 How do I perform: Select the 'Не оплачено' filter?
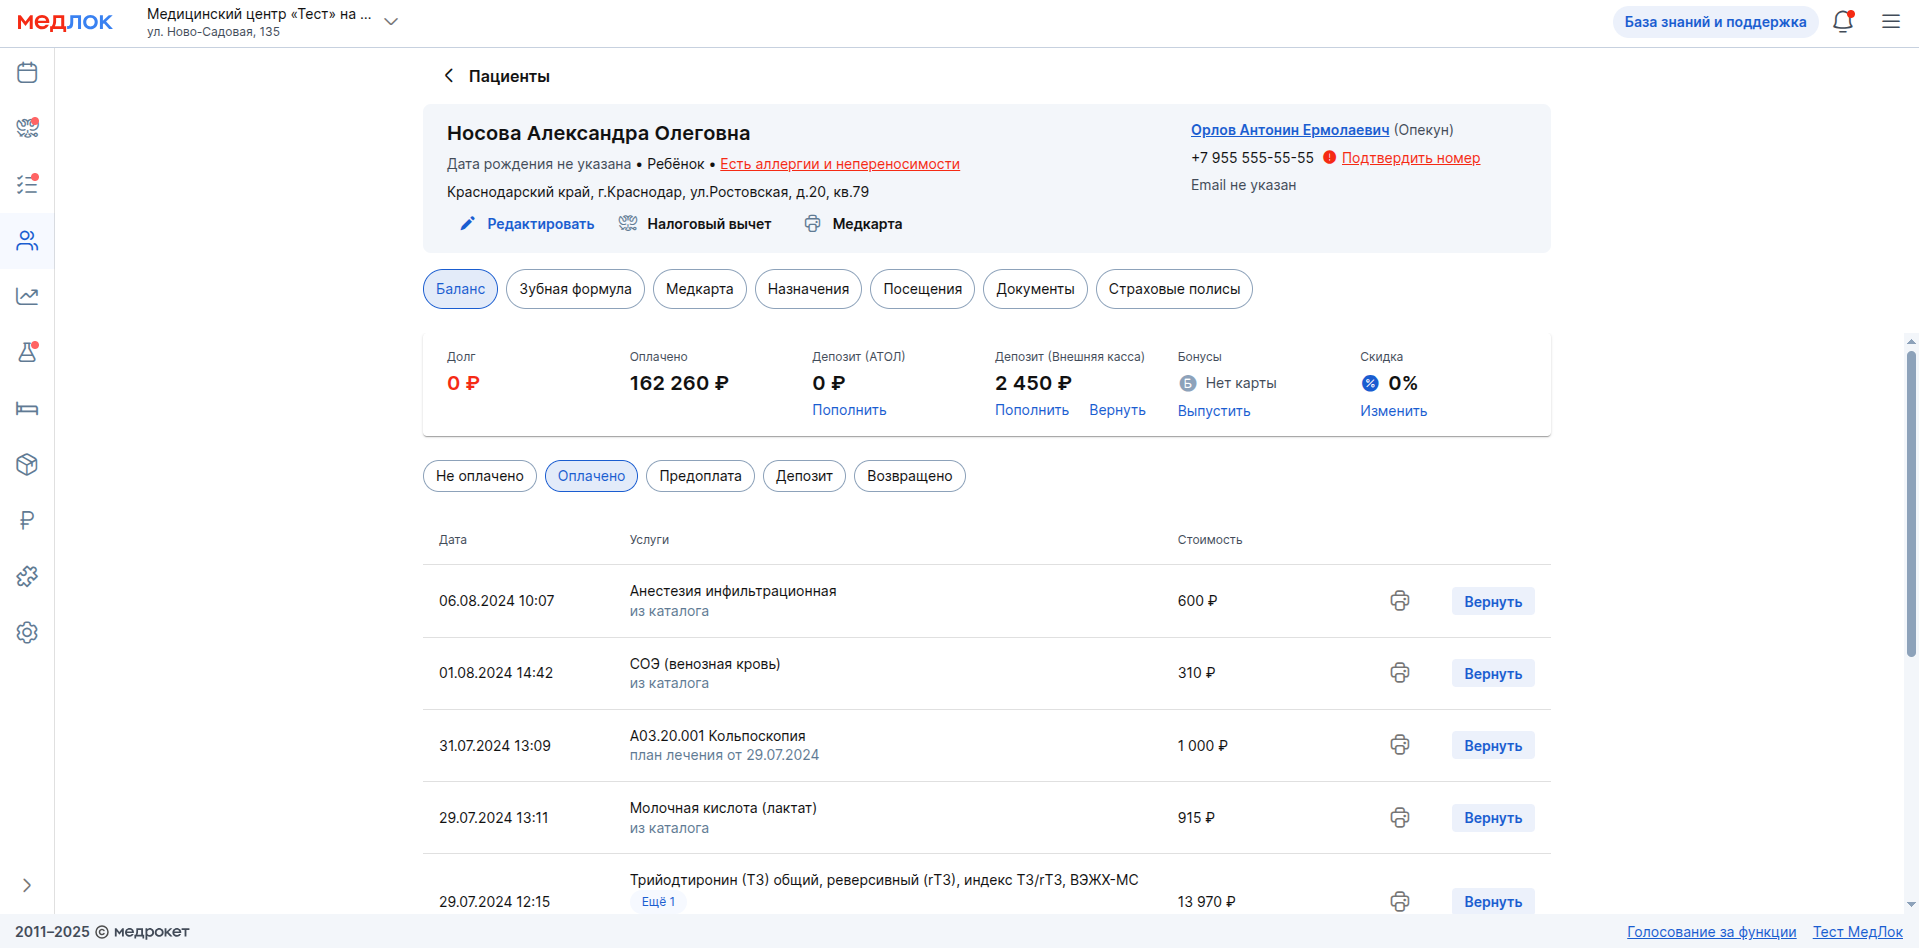coord(479,476)
